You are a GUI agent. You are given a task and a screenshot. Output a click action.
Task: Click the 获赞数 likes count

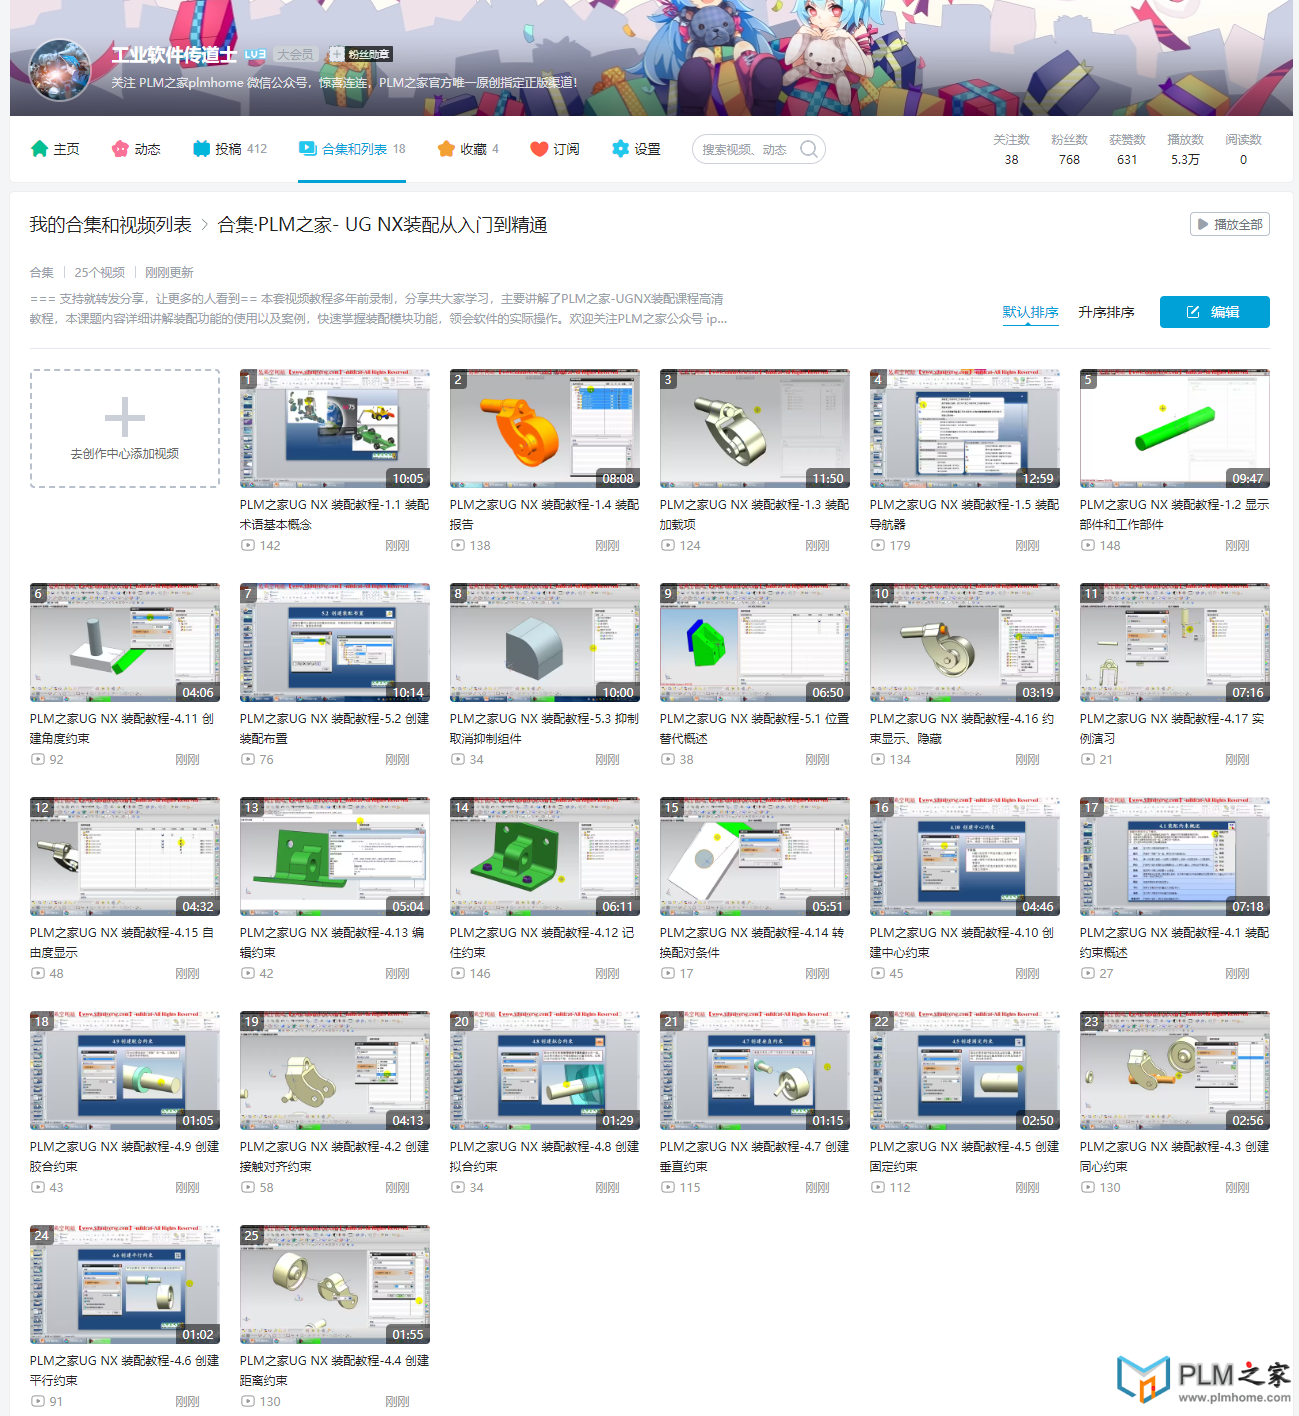(x=1127, y=149)
